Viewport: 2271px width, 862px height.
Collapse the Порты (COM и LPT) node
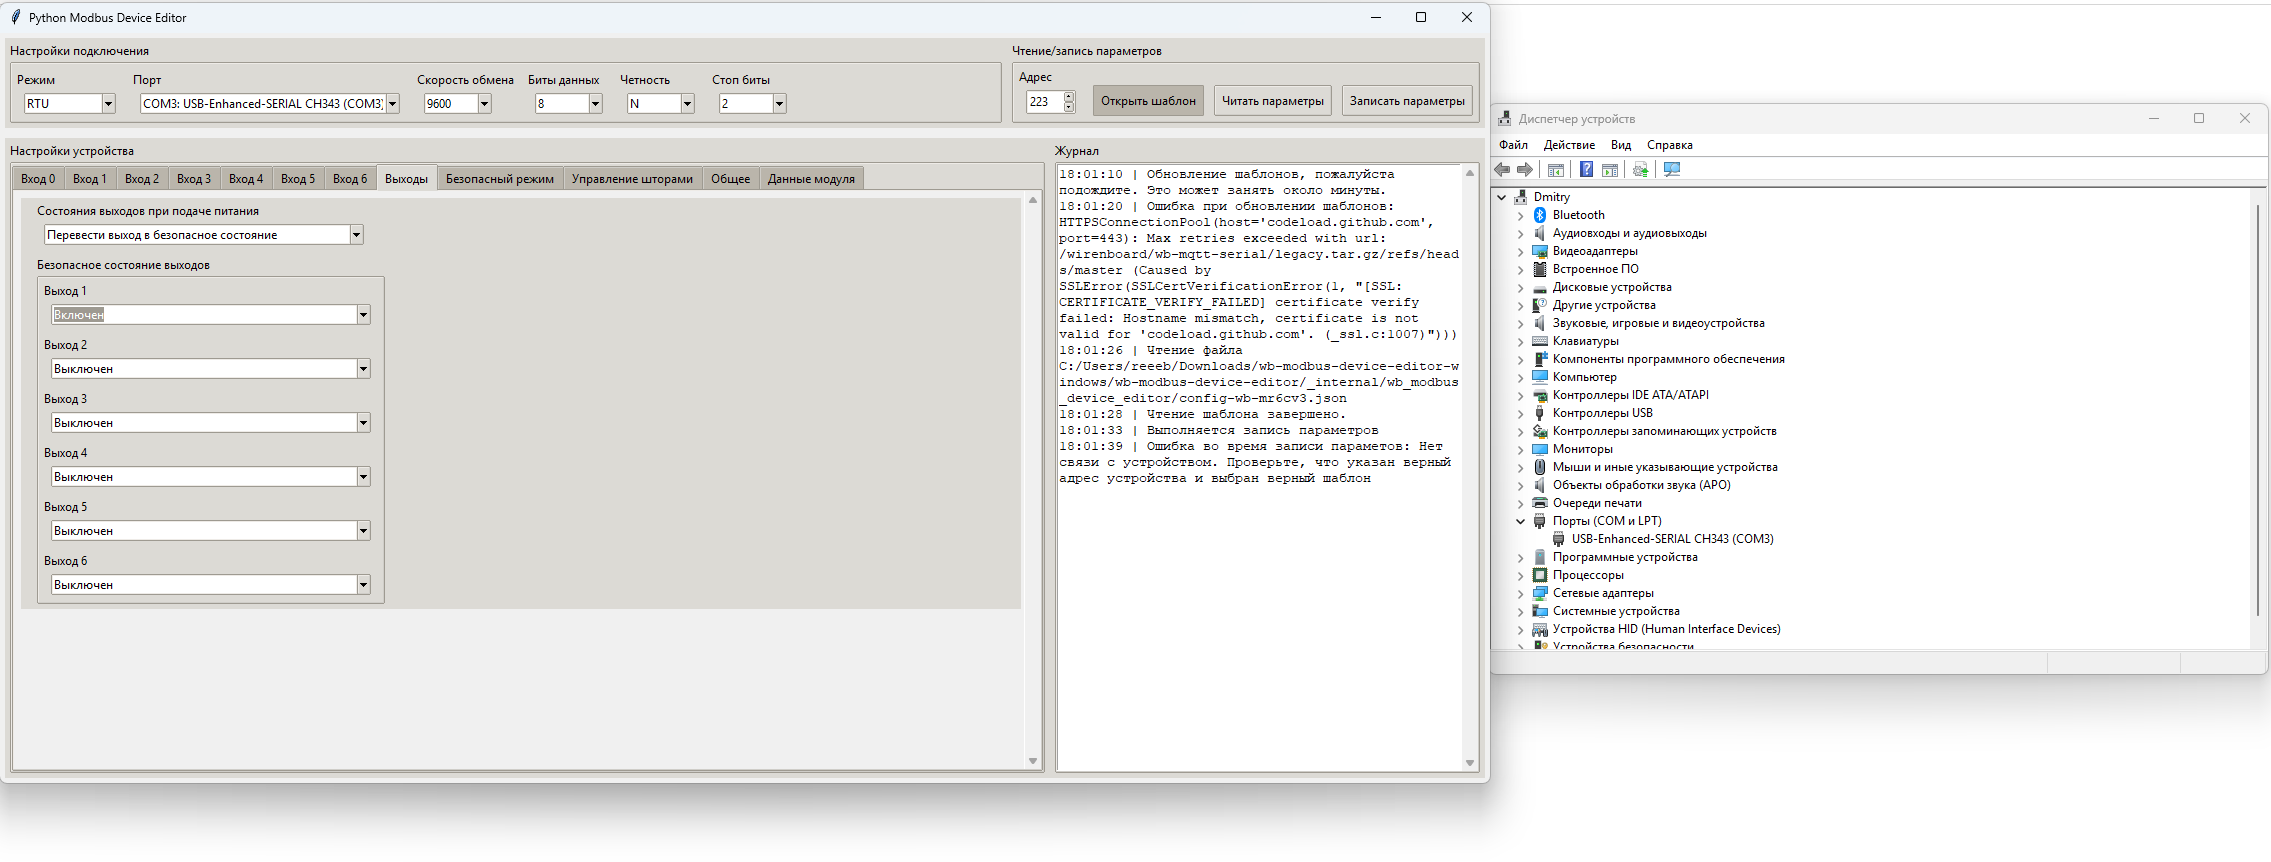click(x=1521, y=521)
